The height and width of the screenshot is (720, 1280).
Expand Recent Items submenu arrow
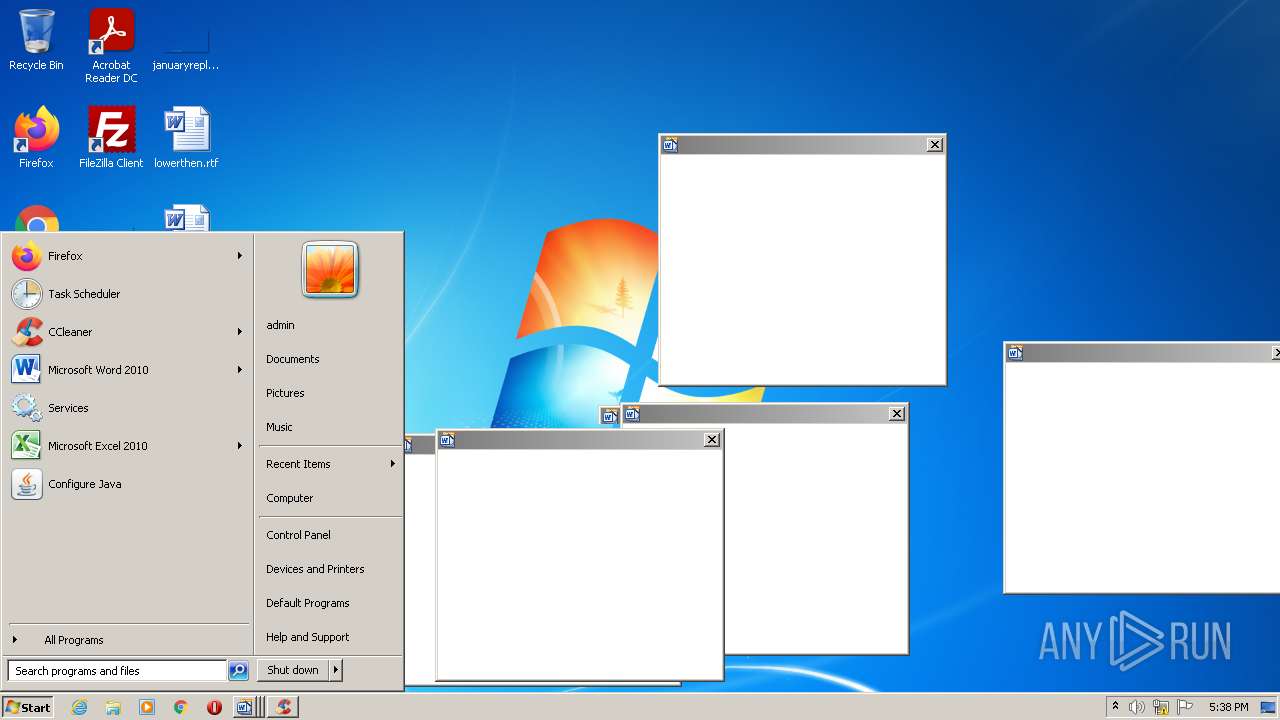tap(393, 464)
